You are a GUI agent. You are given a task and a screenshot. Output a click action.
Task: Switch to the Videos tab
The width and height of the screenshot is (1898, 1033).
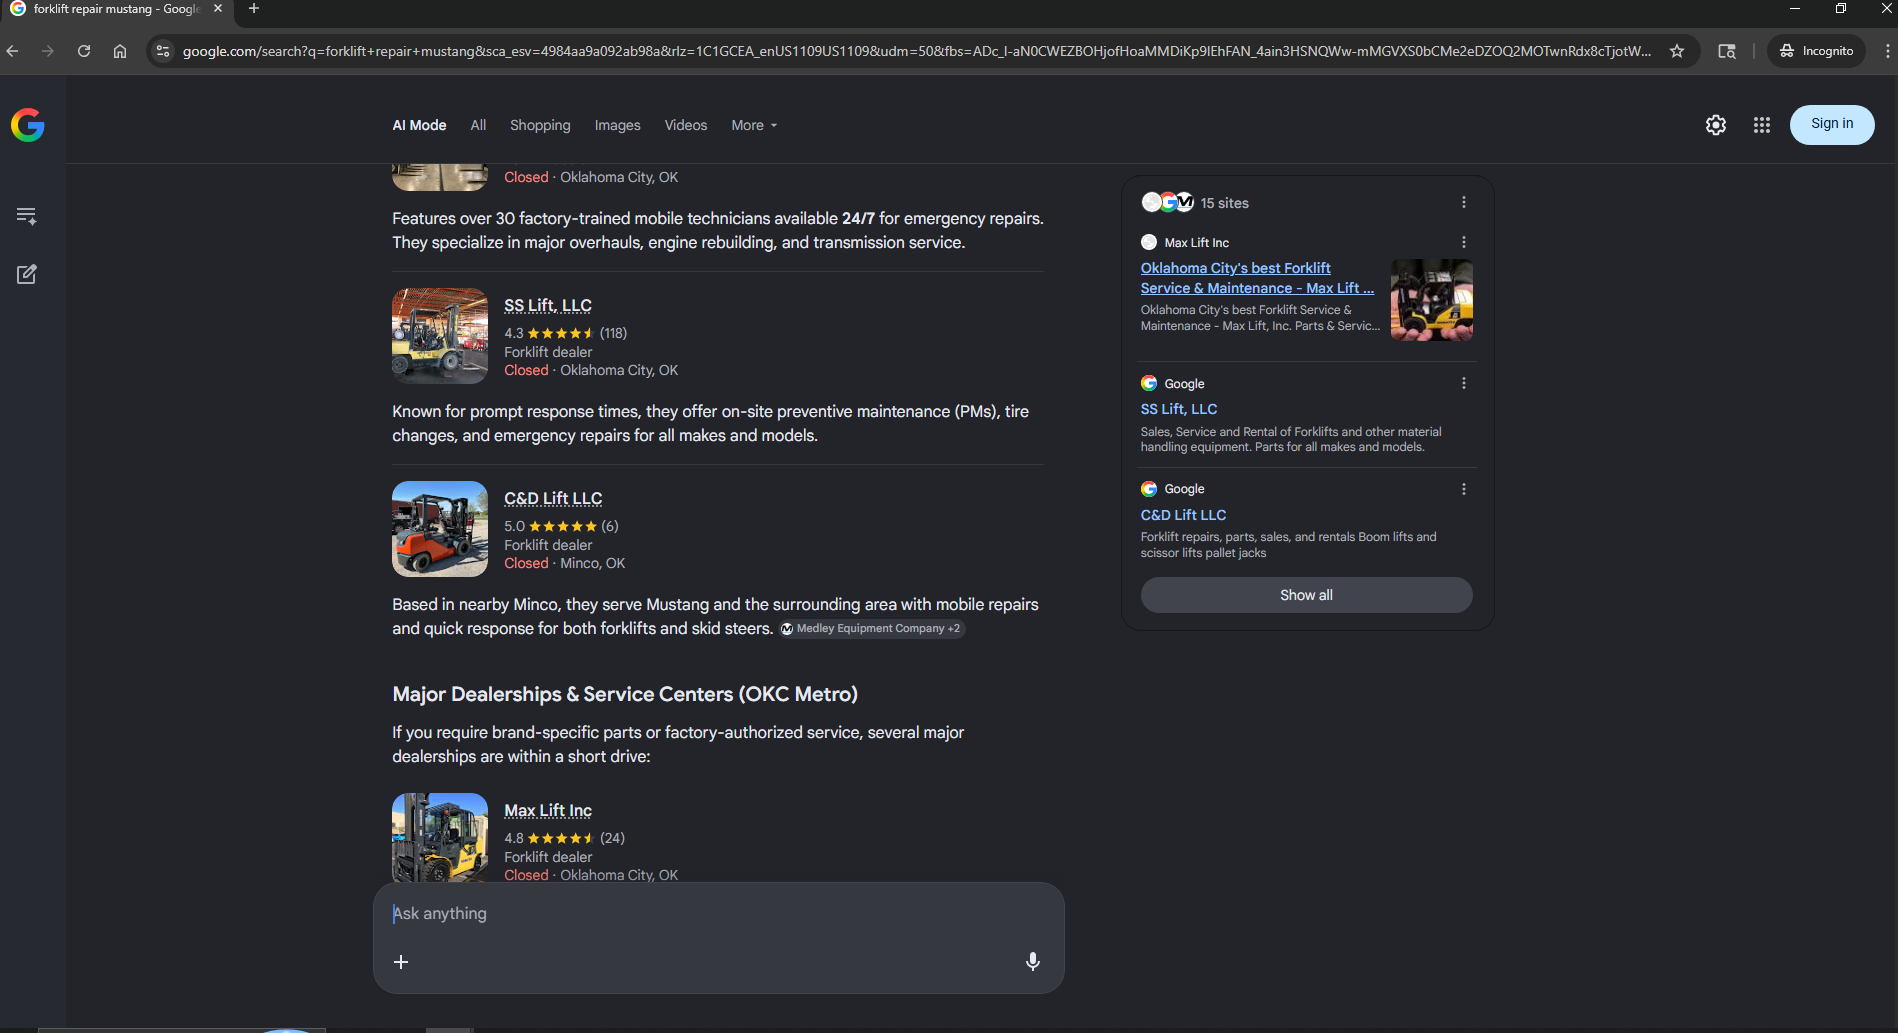pos(685,125)
